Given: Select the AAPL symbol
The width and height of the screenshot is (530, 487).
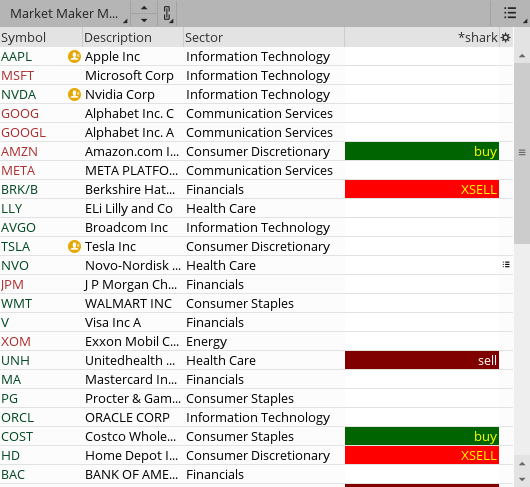Looking at the screenshot, I should (x=16, y=57).
